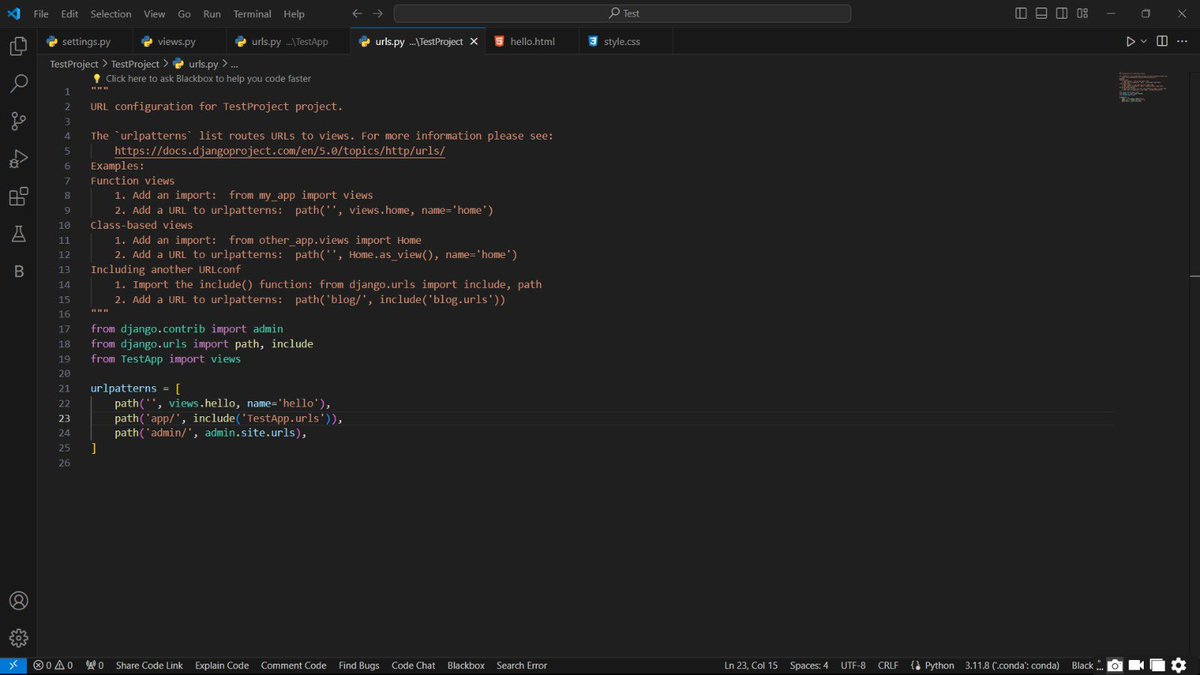This screenshot has width=1200, height=675.
Task: Go back with the left arrow
Action: click(x=358, y=14)
